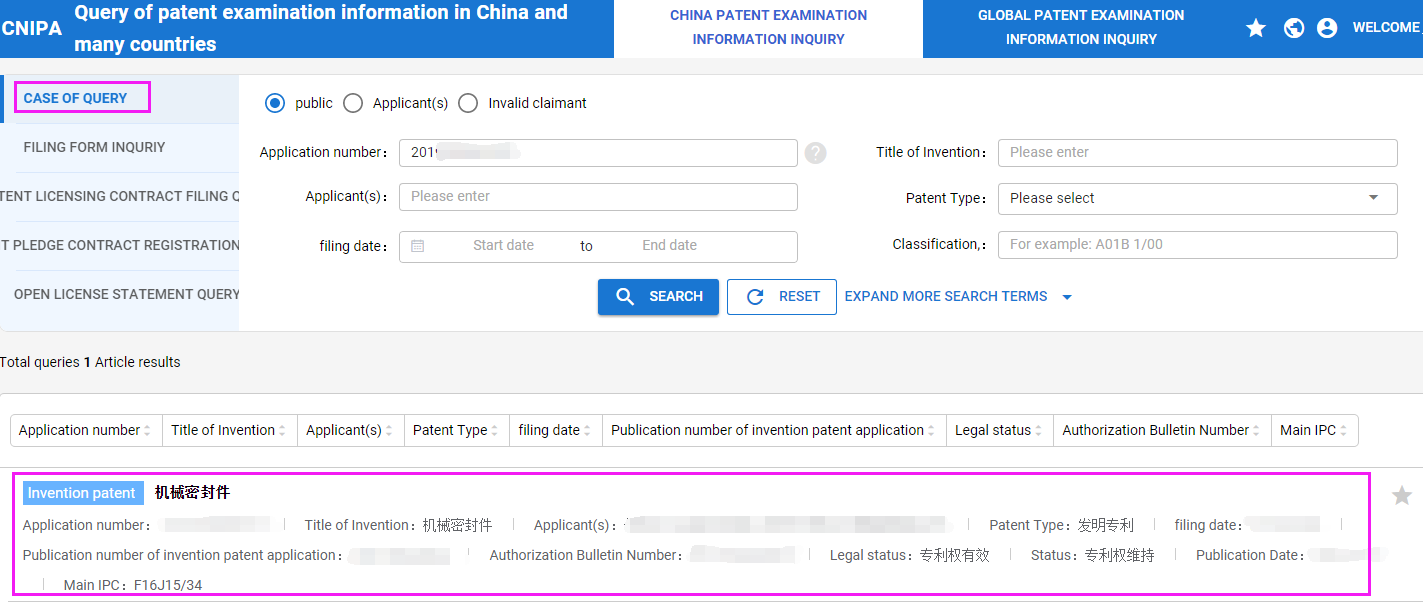The width and height of the screenshot is (1423, 611).
Task: Open Pledge Contract Registration sidebar item
Action: click(x=120, y=245)
